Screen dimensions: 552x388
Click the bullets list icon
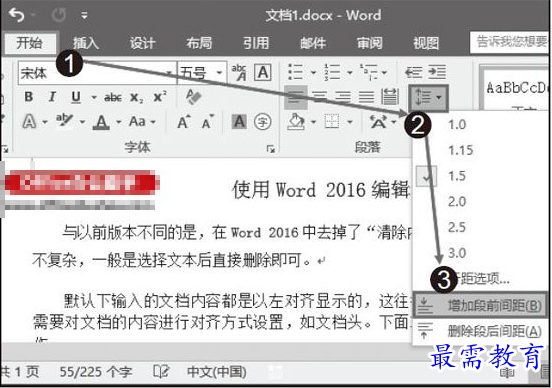tap(295, 72)
